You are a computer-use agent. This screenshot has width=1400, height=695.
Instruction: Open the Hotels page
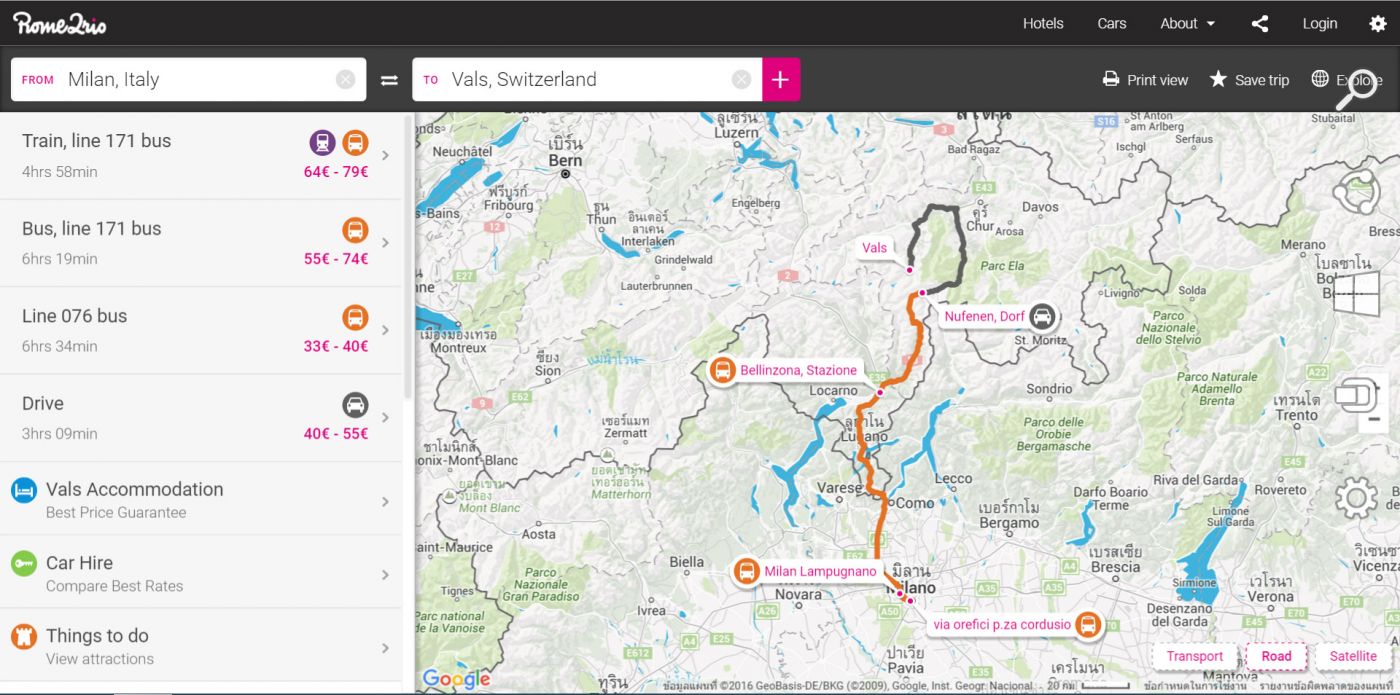[x=1043, y=24]
